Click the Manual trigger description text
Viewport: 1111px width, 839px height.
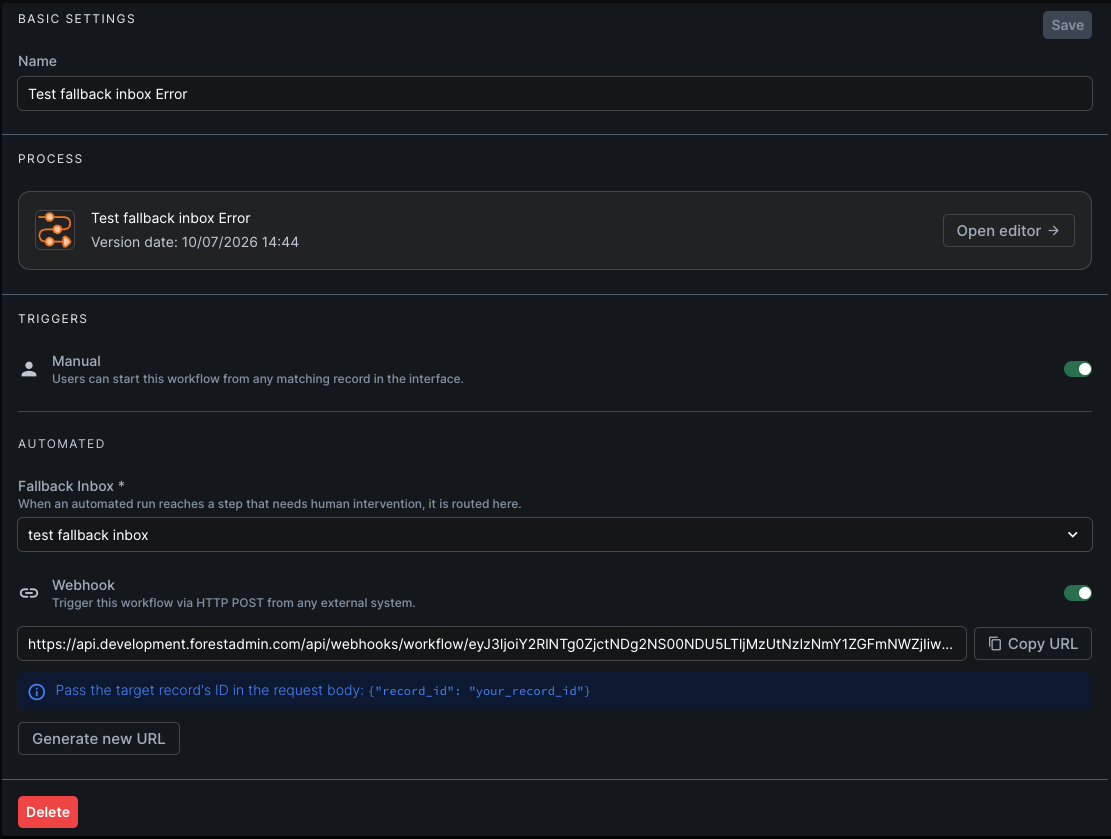click(x=258, y=379)
